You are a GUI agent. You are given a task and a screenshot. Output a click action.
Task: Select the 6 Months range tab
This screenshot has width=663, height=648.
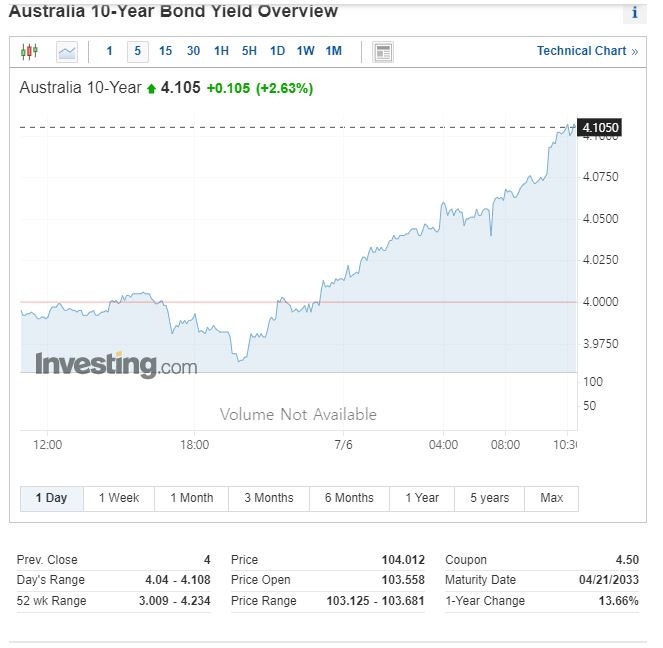click(x=349, y=498)
